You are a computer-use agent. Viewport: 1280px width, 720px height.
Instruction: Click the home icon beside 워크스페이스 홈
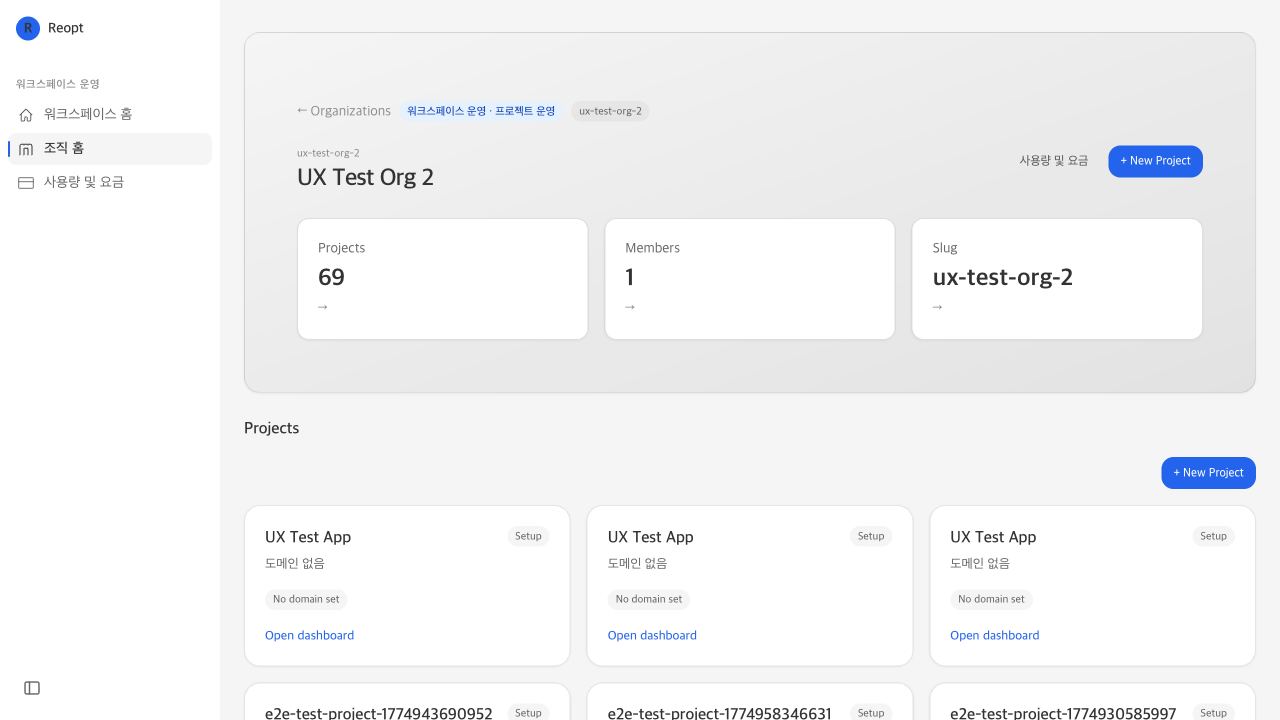pyautogui.click(x=26, y=115)
